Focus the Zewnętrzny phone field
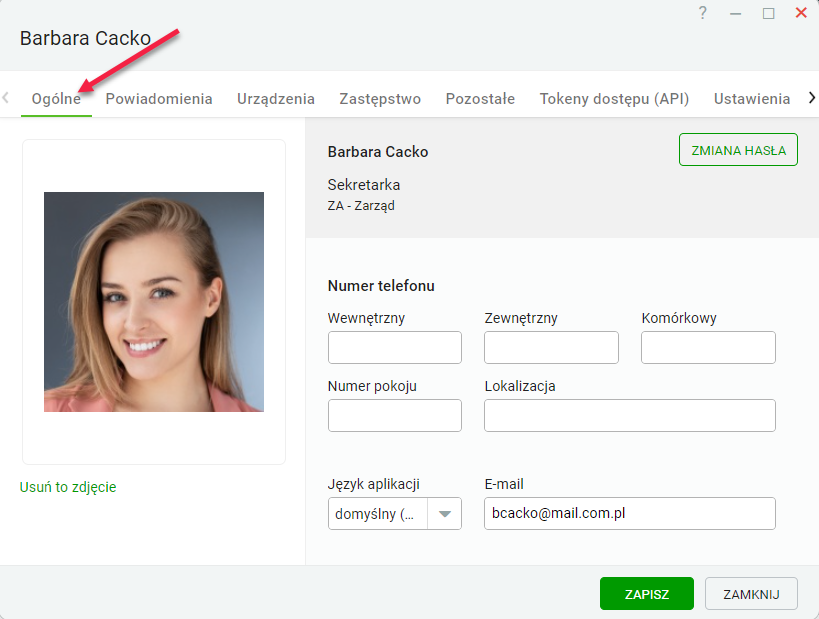This screenshot has height=619, width=819. point(551,347)
